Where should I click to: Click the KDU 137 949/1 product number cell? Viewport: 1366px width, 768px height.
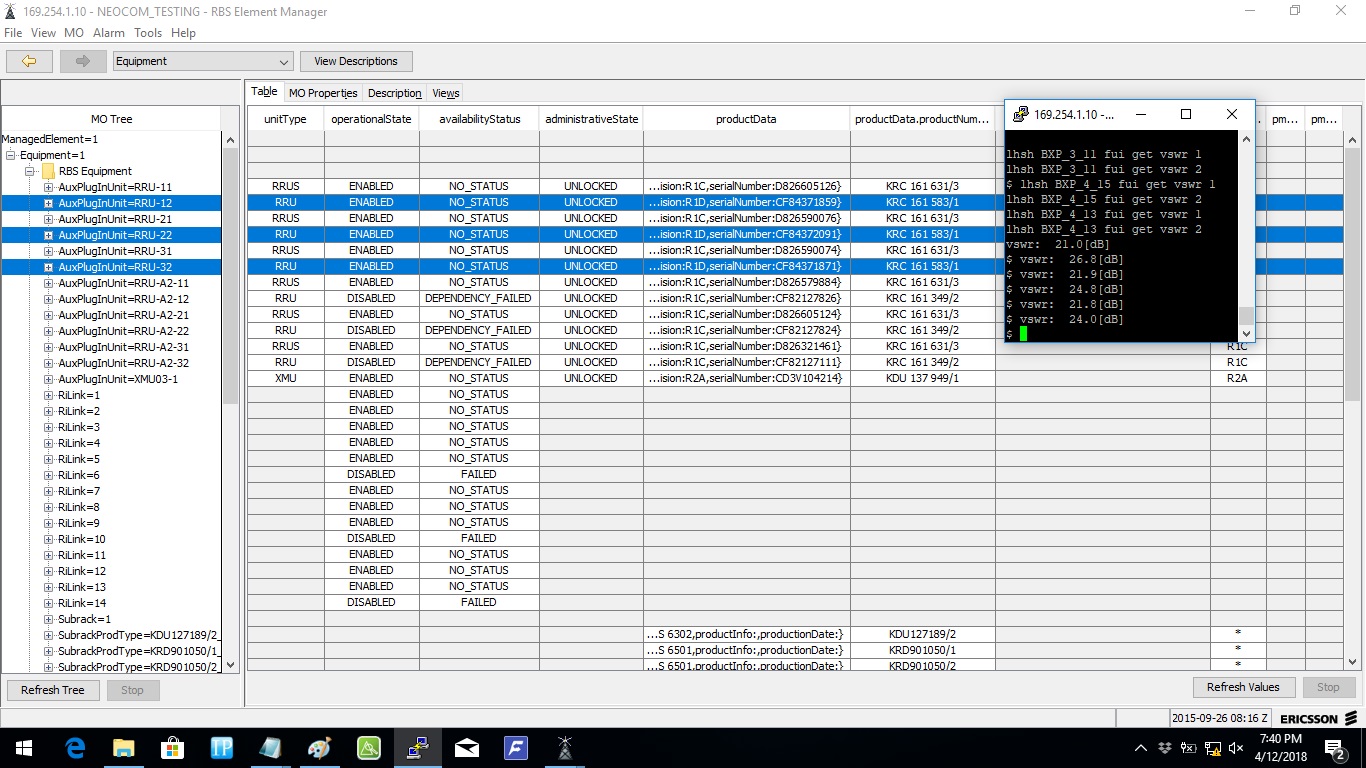click(x=922, y=379)
